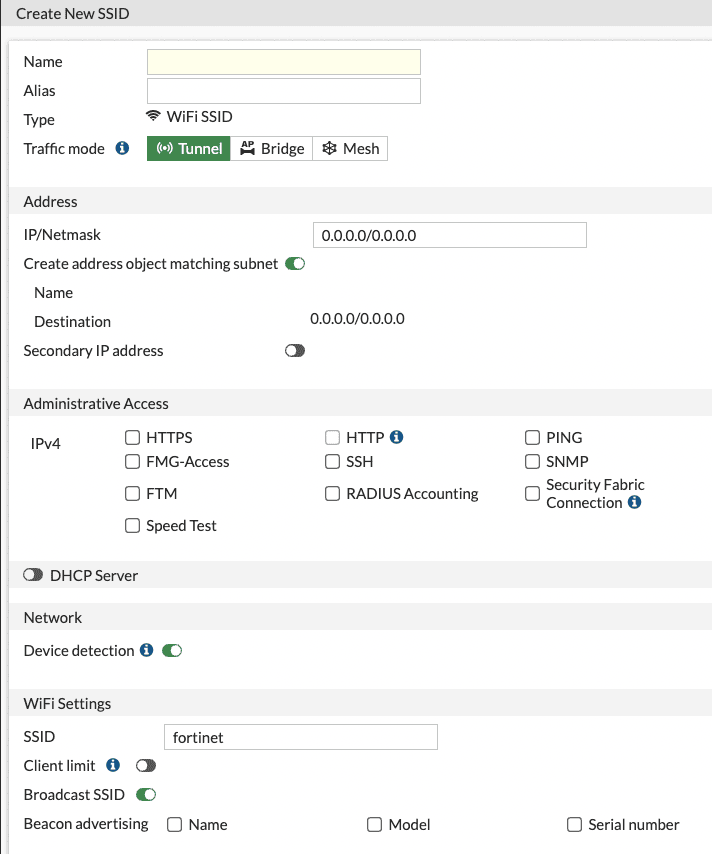Choose Mesh traffic mode

[350, 148]
